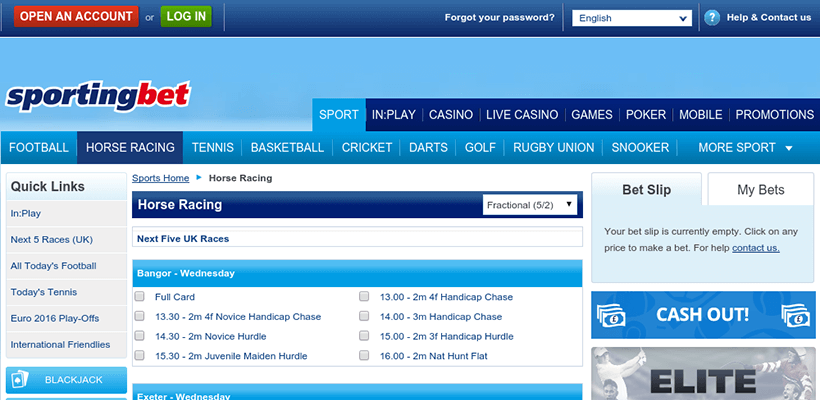Viewport: 820px width, 400px height.
Task: Tick the 13.30 Novice Handicap Chase checkbox
Action: 140,316
